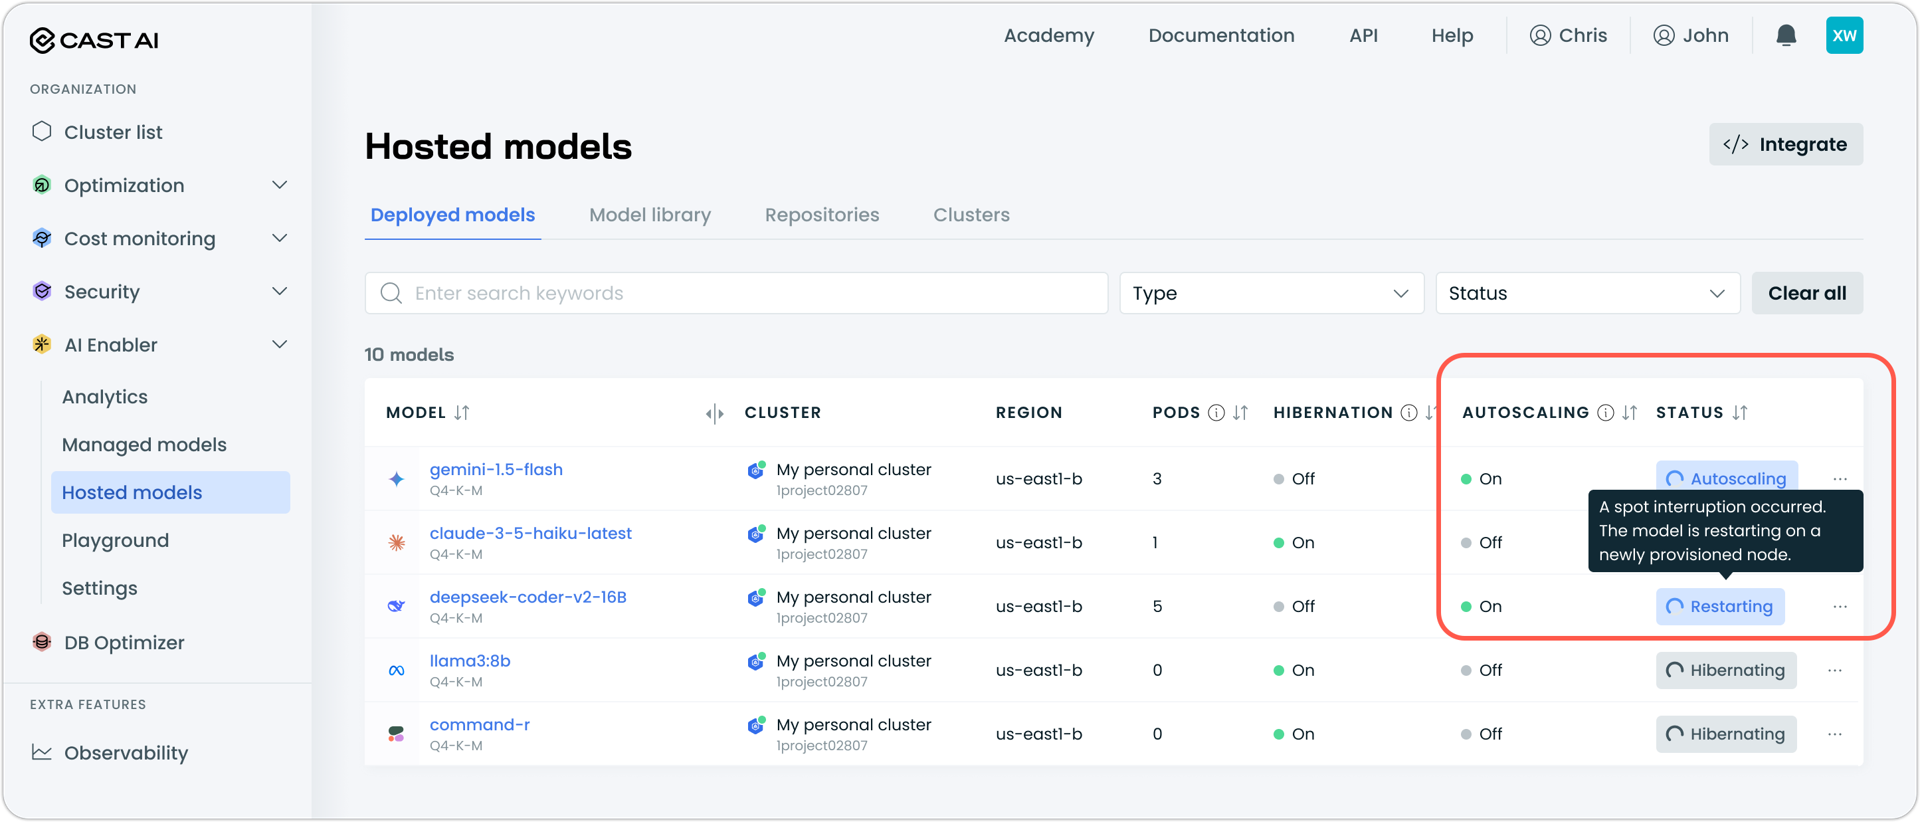This screenshot has width=1920, height=822.
Task: Click the Hibernating badge for command-r
Action: [x=1726, y=735]
